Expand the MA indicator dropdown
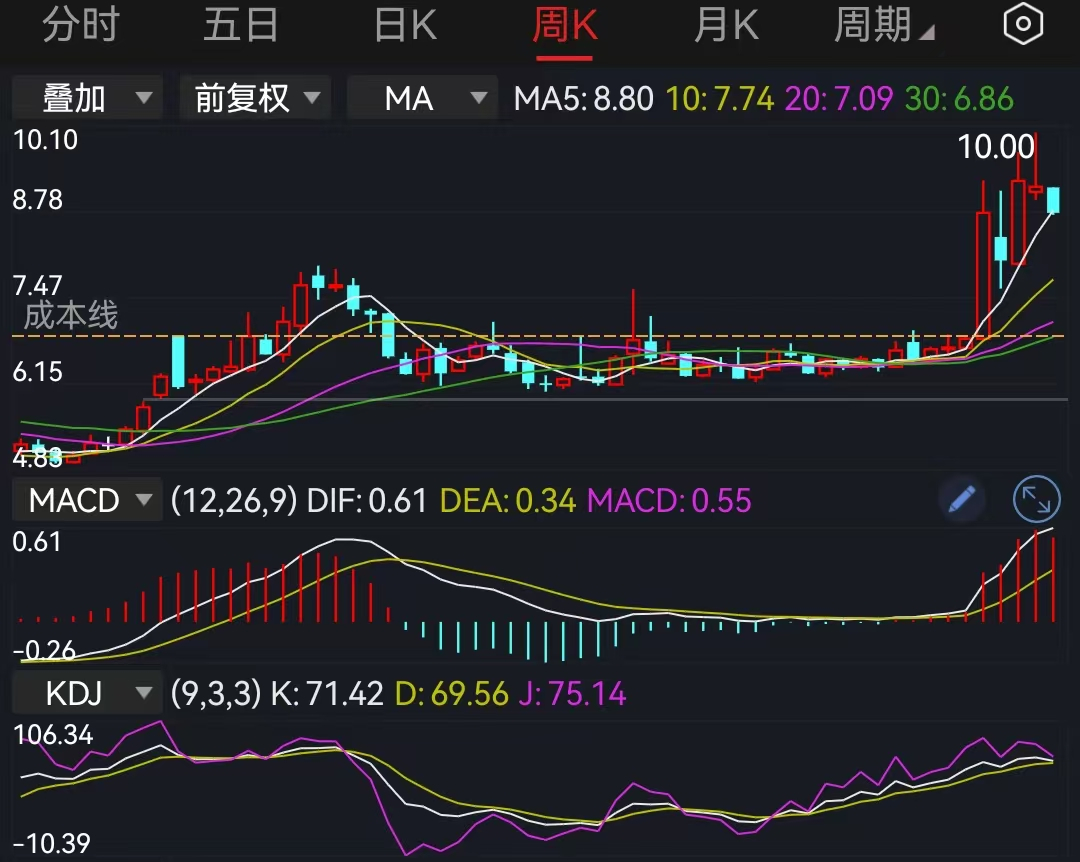This screenshot has height=862, width=1080. tap(422, 97)
